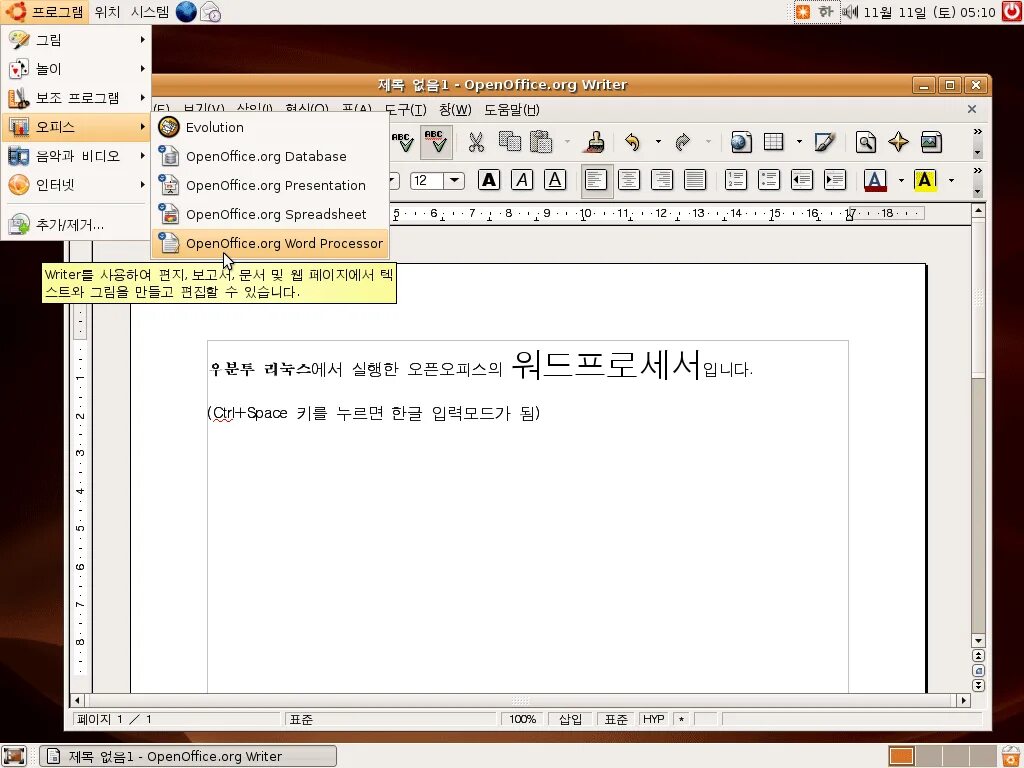The width and height of the screenshot is (1024, 768).
Task: Toggle numbered list
Action: [736, 180]
